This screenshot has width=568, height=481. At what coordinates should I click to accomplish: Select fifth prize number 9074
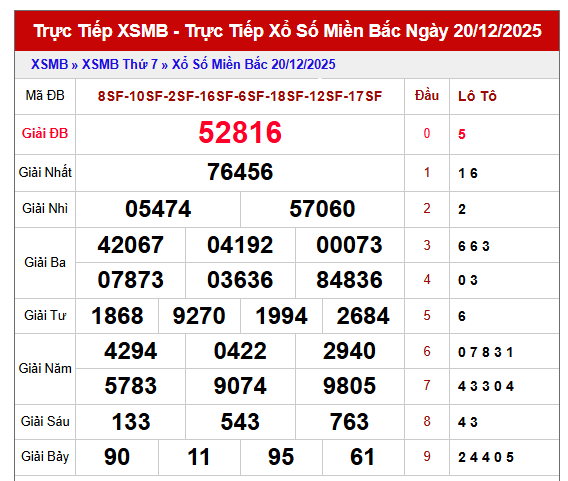tap(240, 386)
